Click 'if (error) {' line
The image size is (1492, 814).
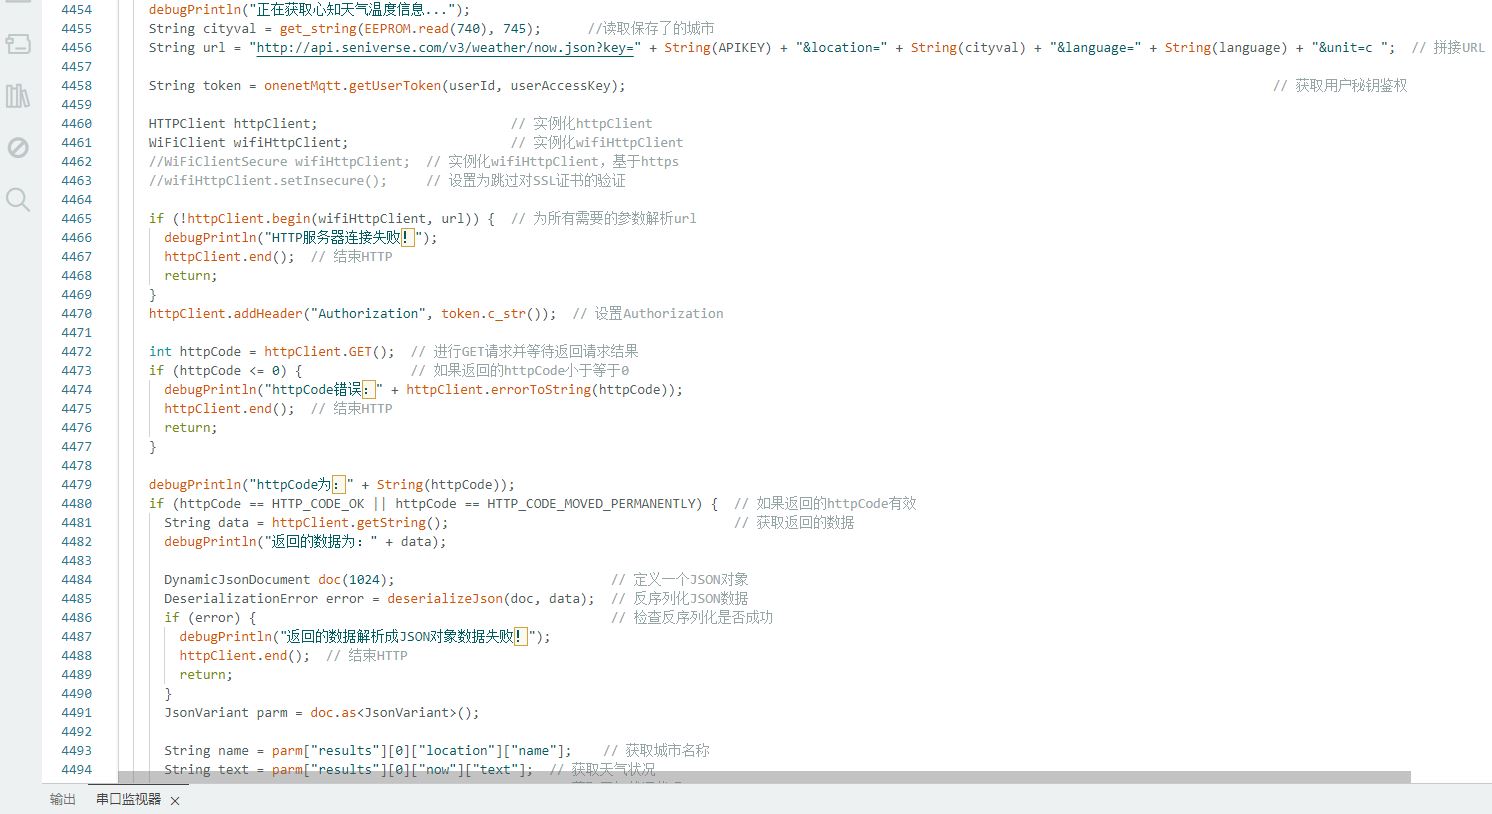(210, 617)
